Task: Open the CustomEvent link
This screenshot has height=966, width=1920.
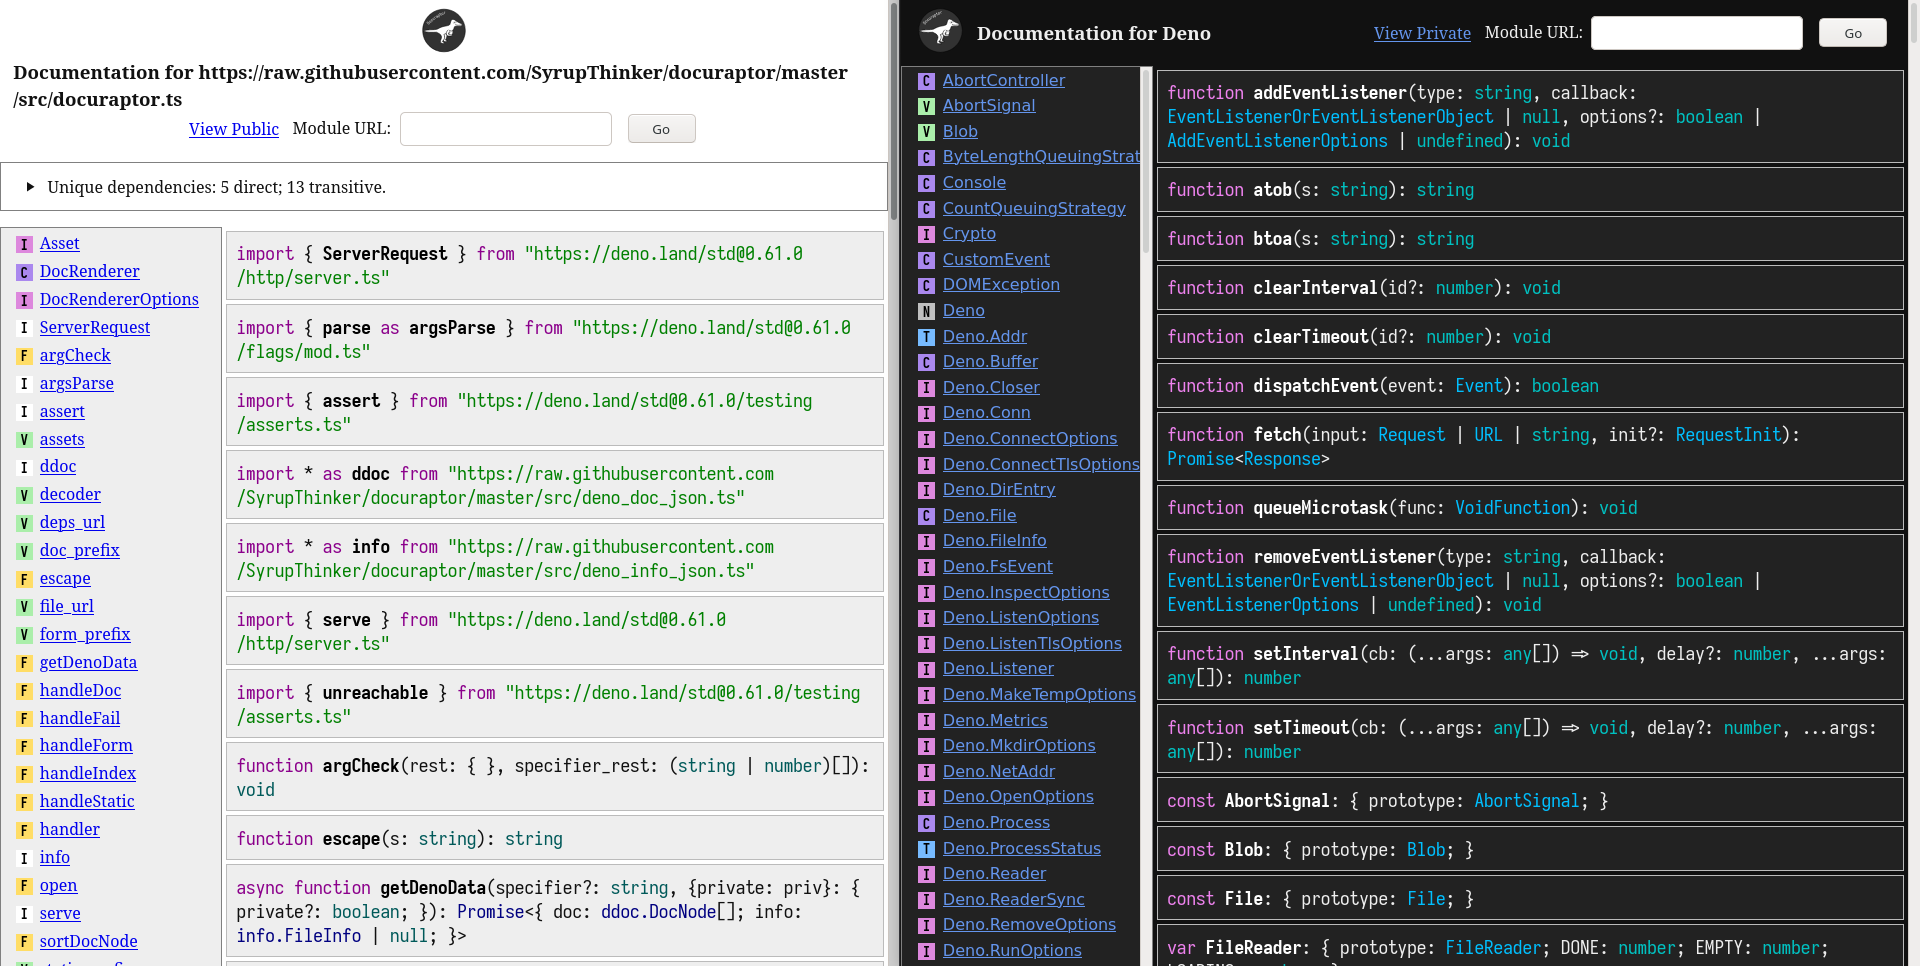Action: pos(996,259)
